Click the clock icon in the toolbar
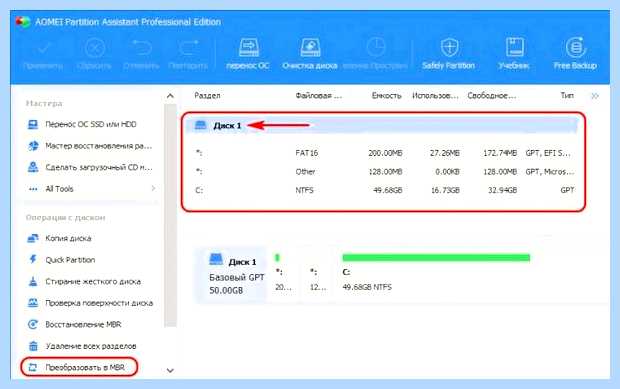Image resolution: width=620 pixels, height=389 pixels. coord(376,48)
